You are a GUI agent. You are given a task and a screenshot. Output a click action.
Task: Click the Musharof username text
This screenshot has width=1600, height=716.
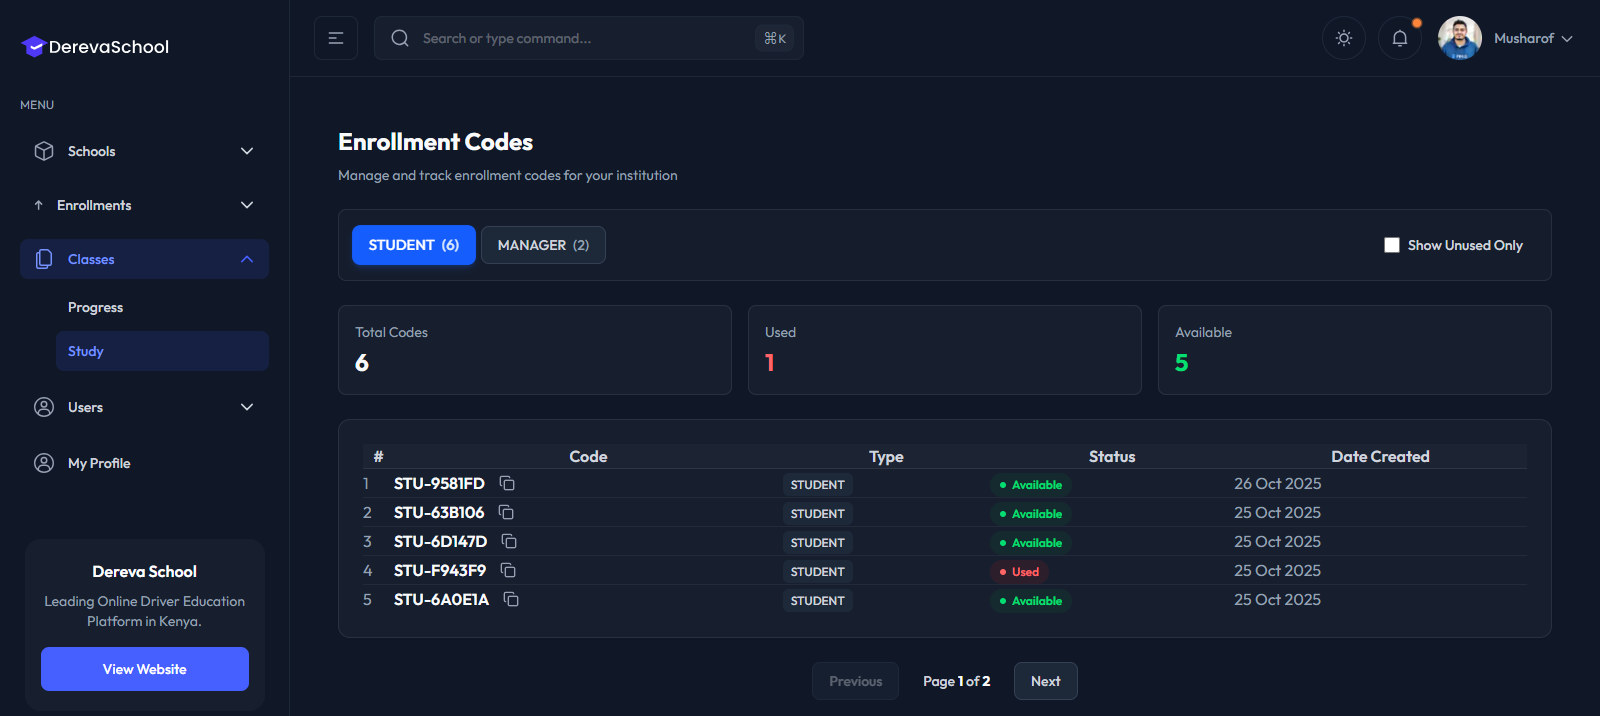[x=1524, y=38]
